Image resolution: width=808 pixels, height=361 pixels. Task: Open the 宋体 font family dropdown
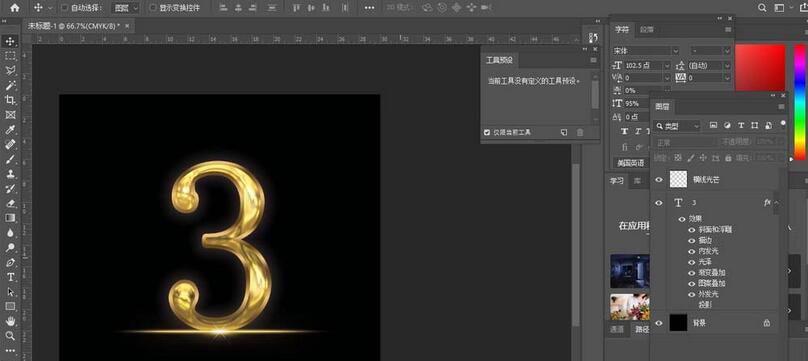675,50
